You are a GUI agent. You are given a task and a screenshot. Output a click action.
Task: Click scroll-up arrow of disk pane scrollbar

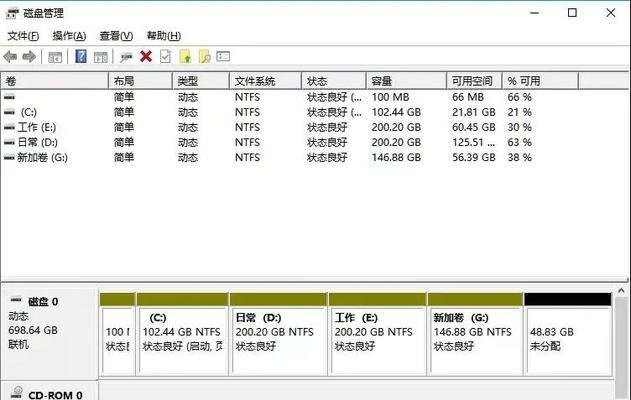tap(621, 291)
